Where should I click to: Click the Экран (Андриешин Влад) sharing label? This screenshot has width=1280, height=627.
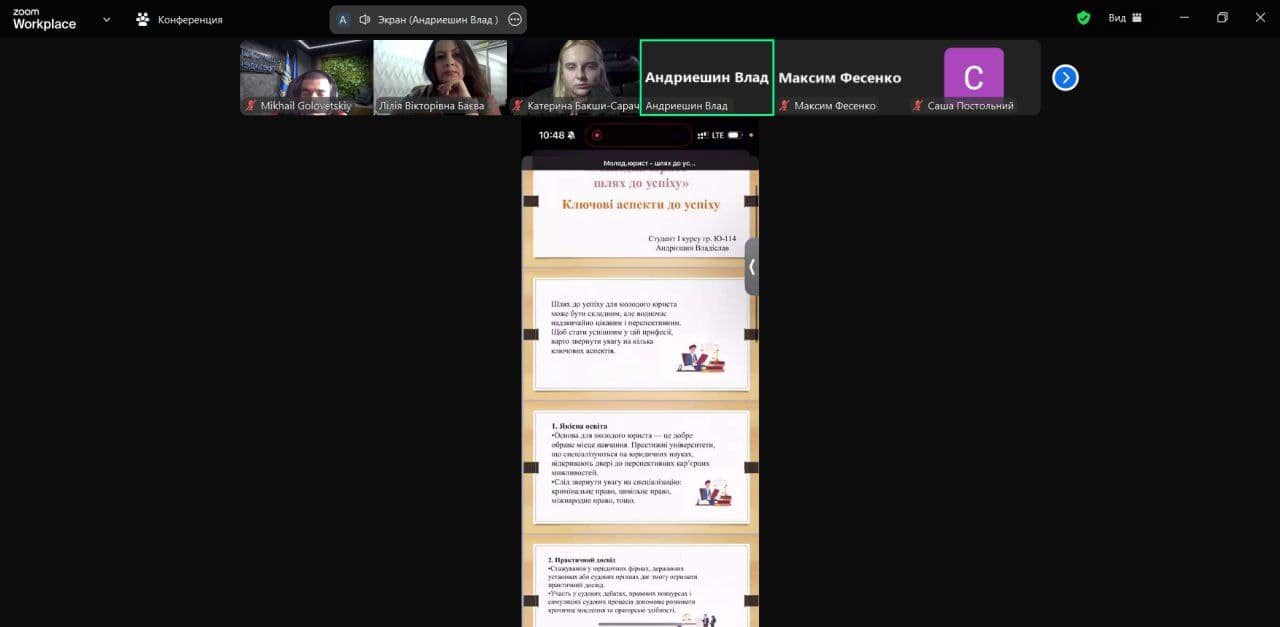tap(438, 19)
